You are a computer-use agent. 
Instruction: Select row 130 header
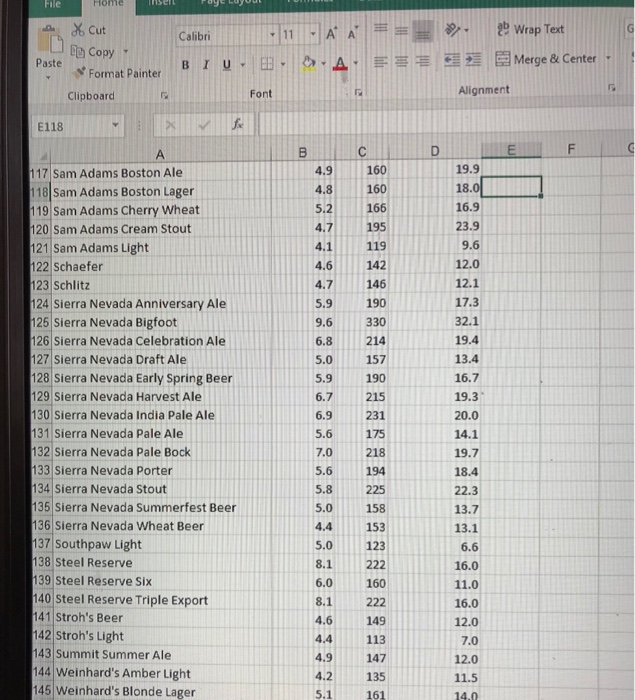[41, 415]
